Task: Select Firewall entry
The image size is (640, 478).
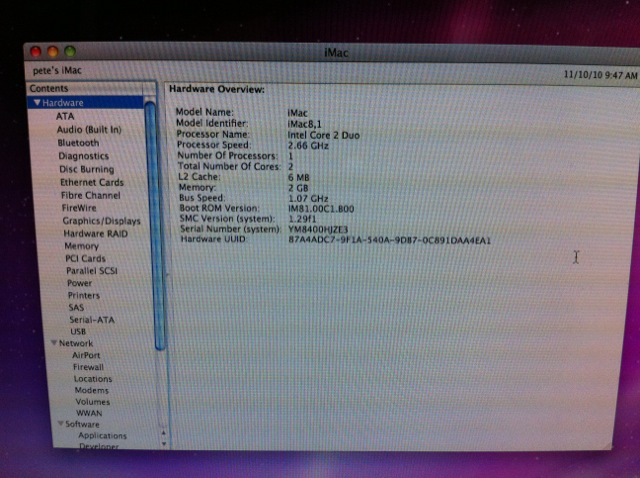Action: pos(88,367)
